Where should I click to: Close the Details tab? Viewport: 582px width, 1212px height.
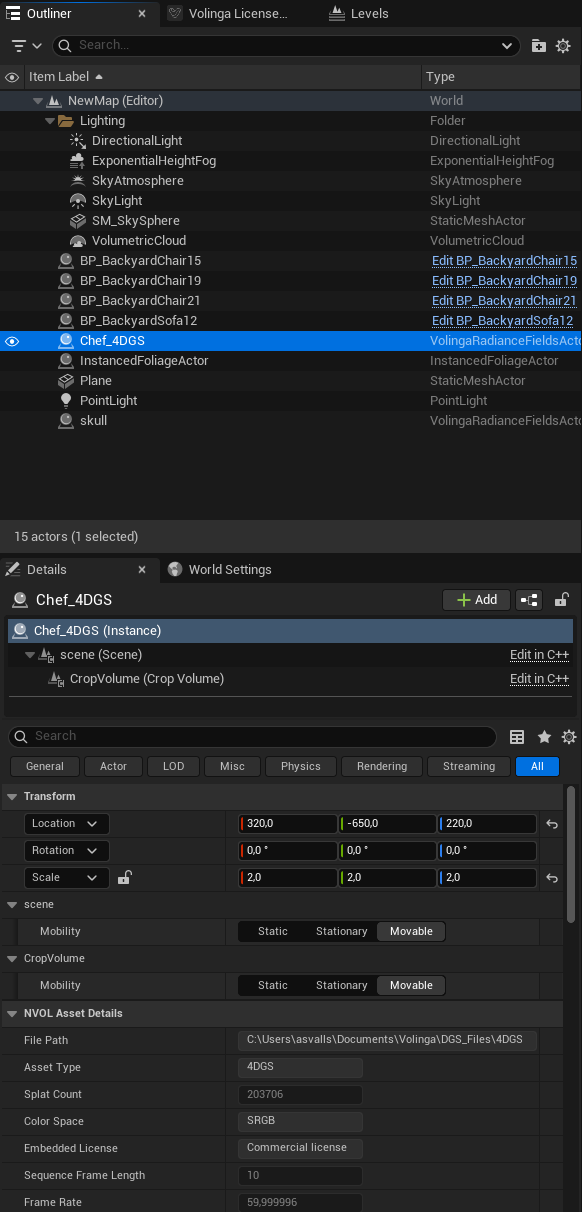(142, 570)
